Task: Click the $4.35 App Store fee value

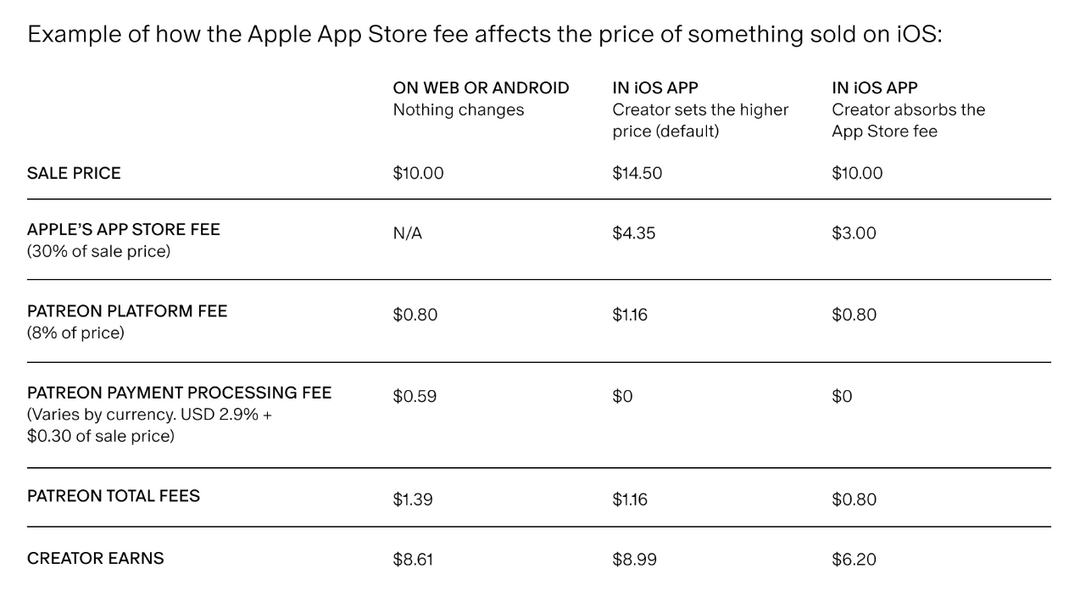Action: [633, 233]
